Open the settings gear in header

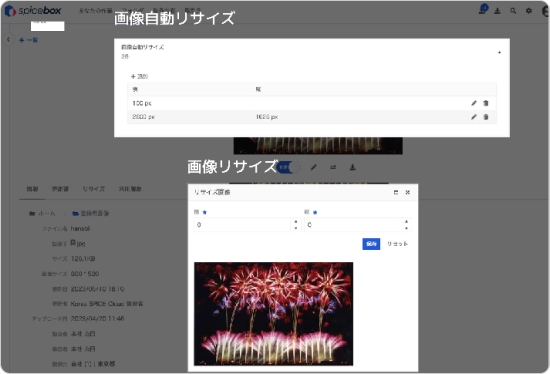(x=529, y=11)
